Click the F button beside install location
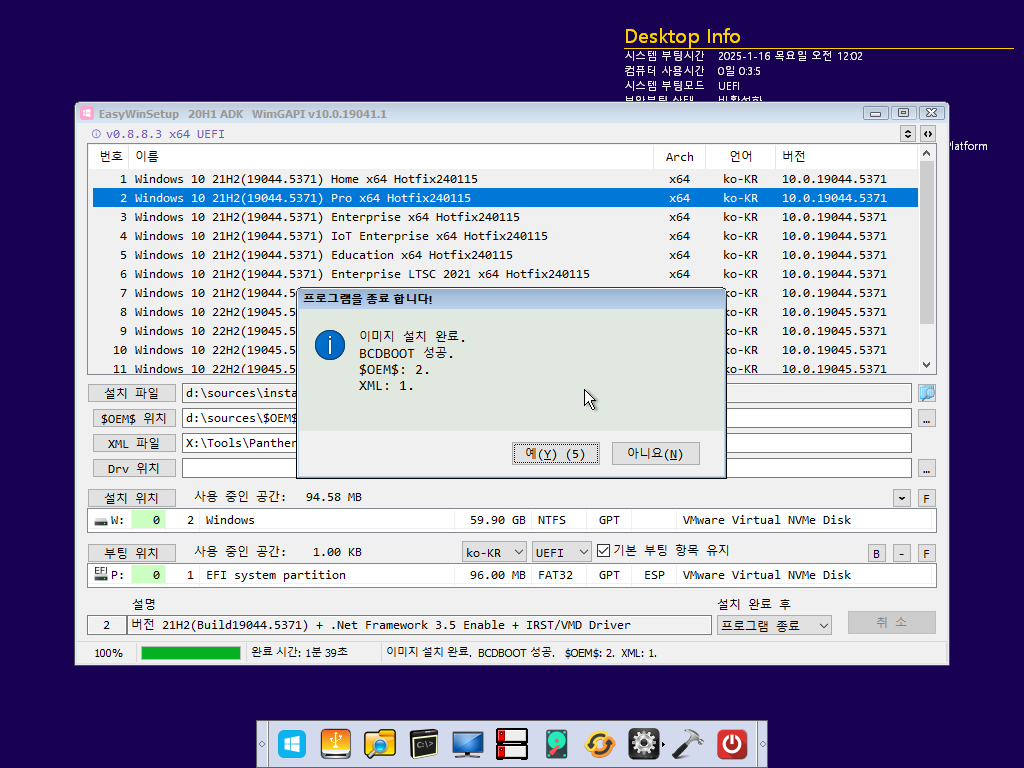 926,498
